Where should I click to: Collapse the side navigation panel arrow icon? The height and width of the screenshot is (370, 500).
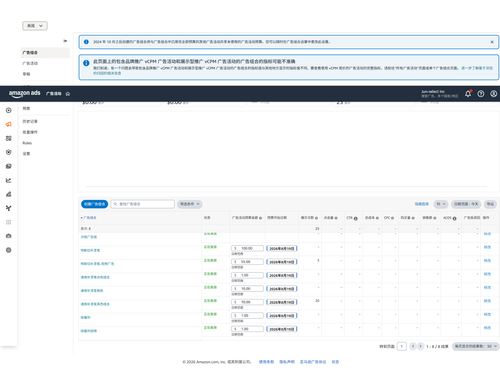click(x=65, y=41)
